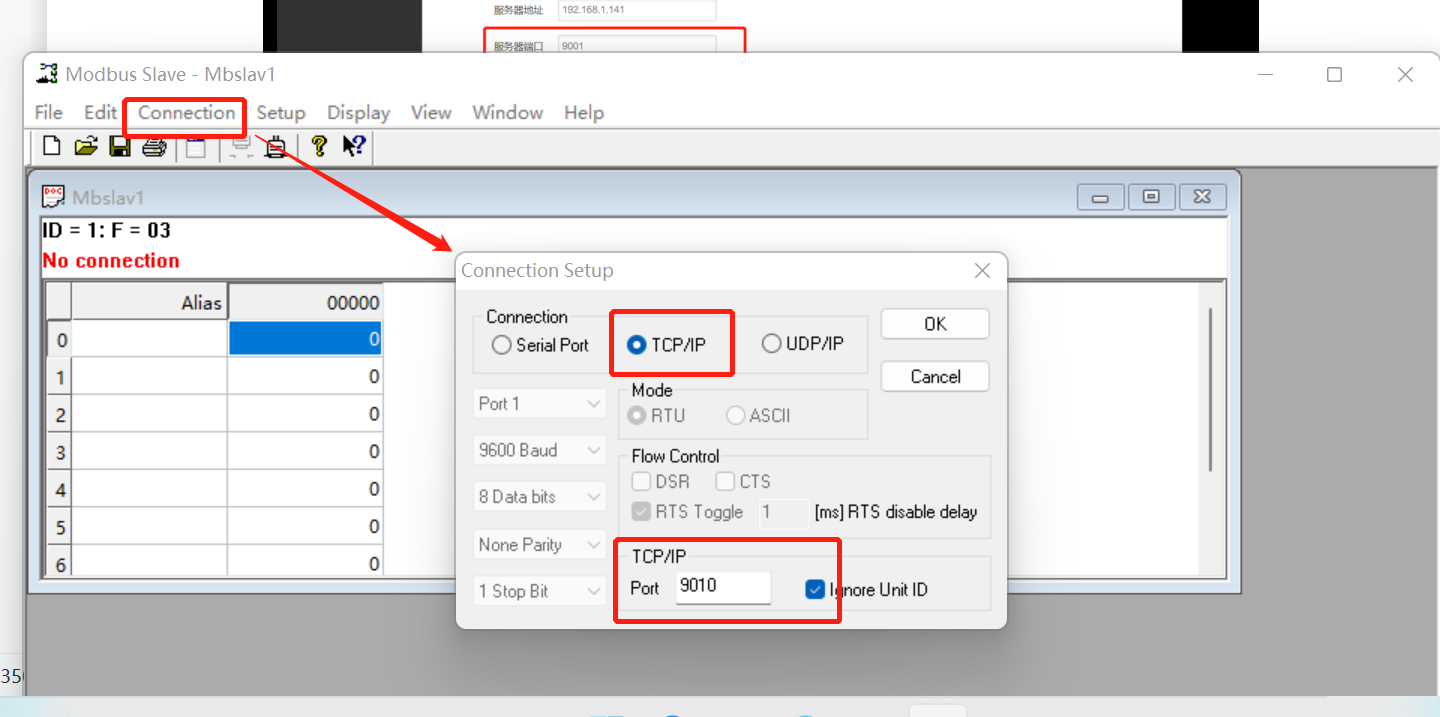
Task: Expand the 9600 Baud dropdown
Action: pyautogui.click(x=540, y=450)
